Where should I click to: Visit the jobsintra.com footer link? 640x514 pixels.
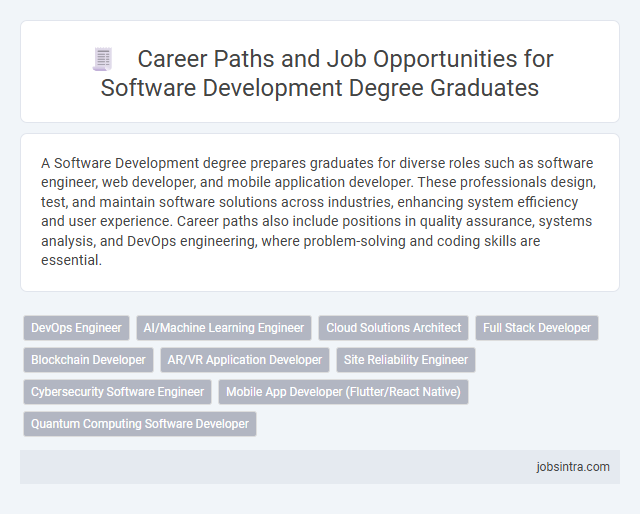pyautogui.click(x=573, y=467)
